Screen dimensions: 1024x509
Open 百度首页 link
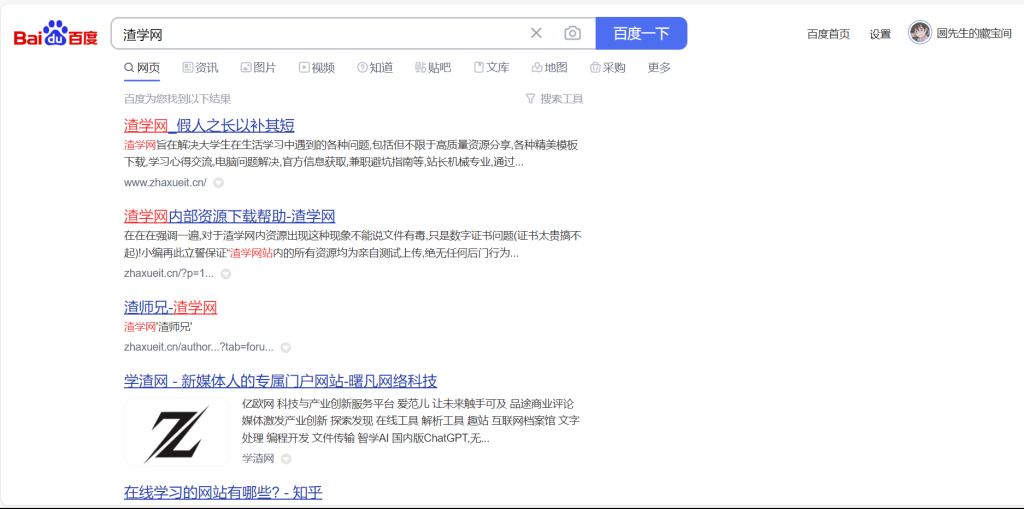828,34
